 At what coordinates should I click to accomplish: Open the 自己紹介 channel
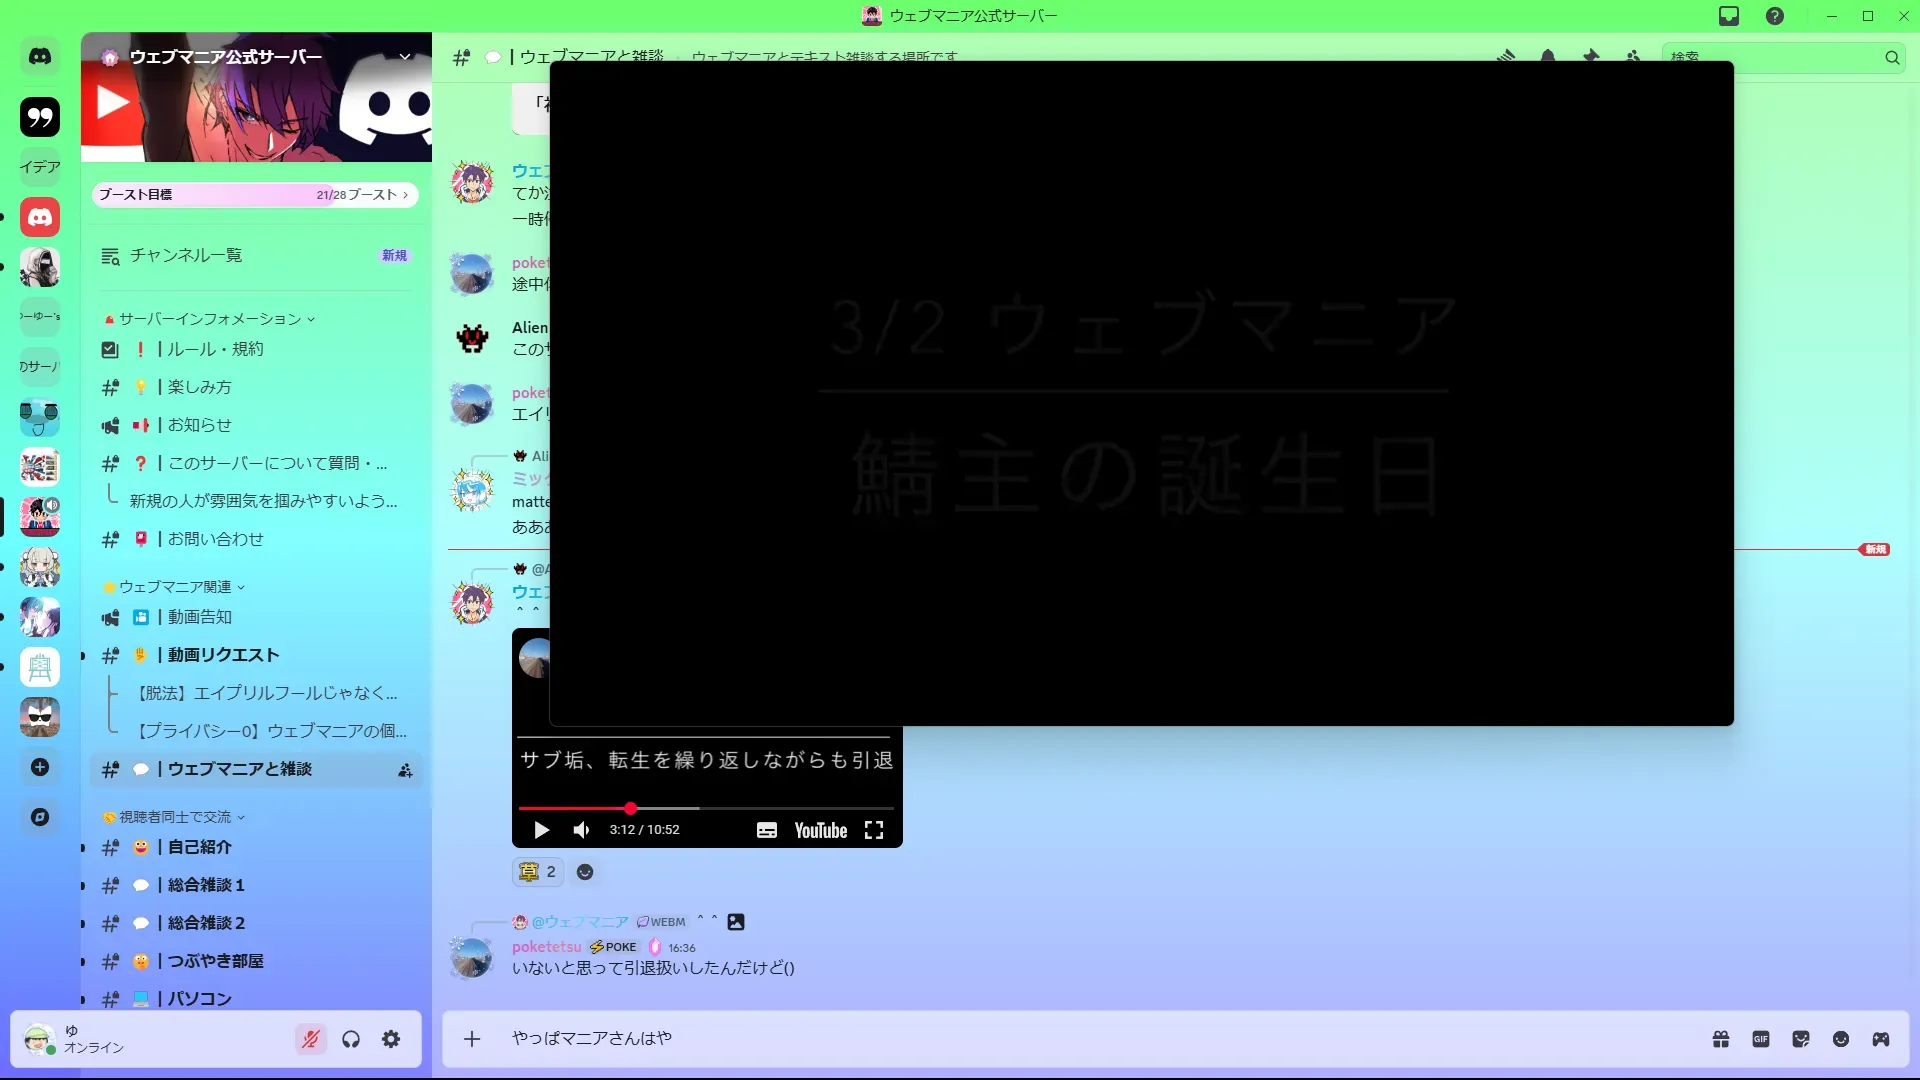200,847
